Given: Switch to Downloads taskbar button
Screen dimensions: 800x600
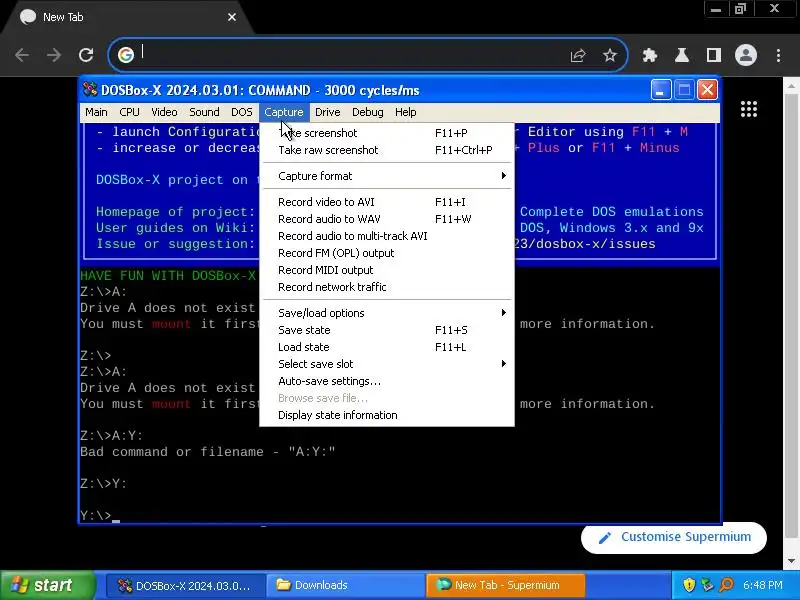Looking at the screenshot, I should 345,585.
